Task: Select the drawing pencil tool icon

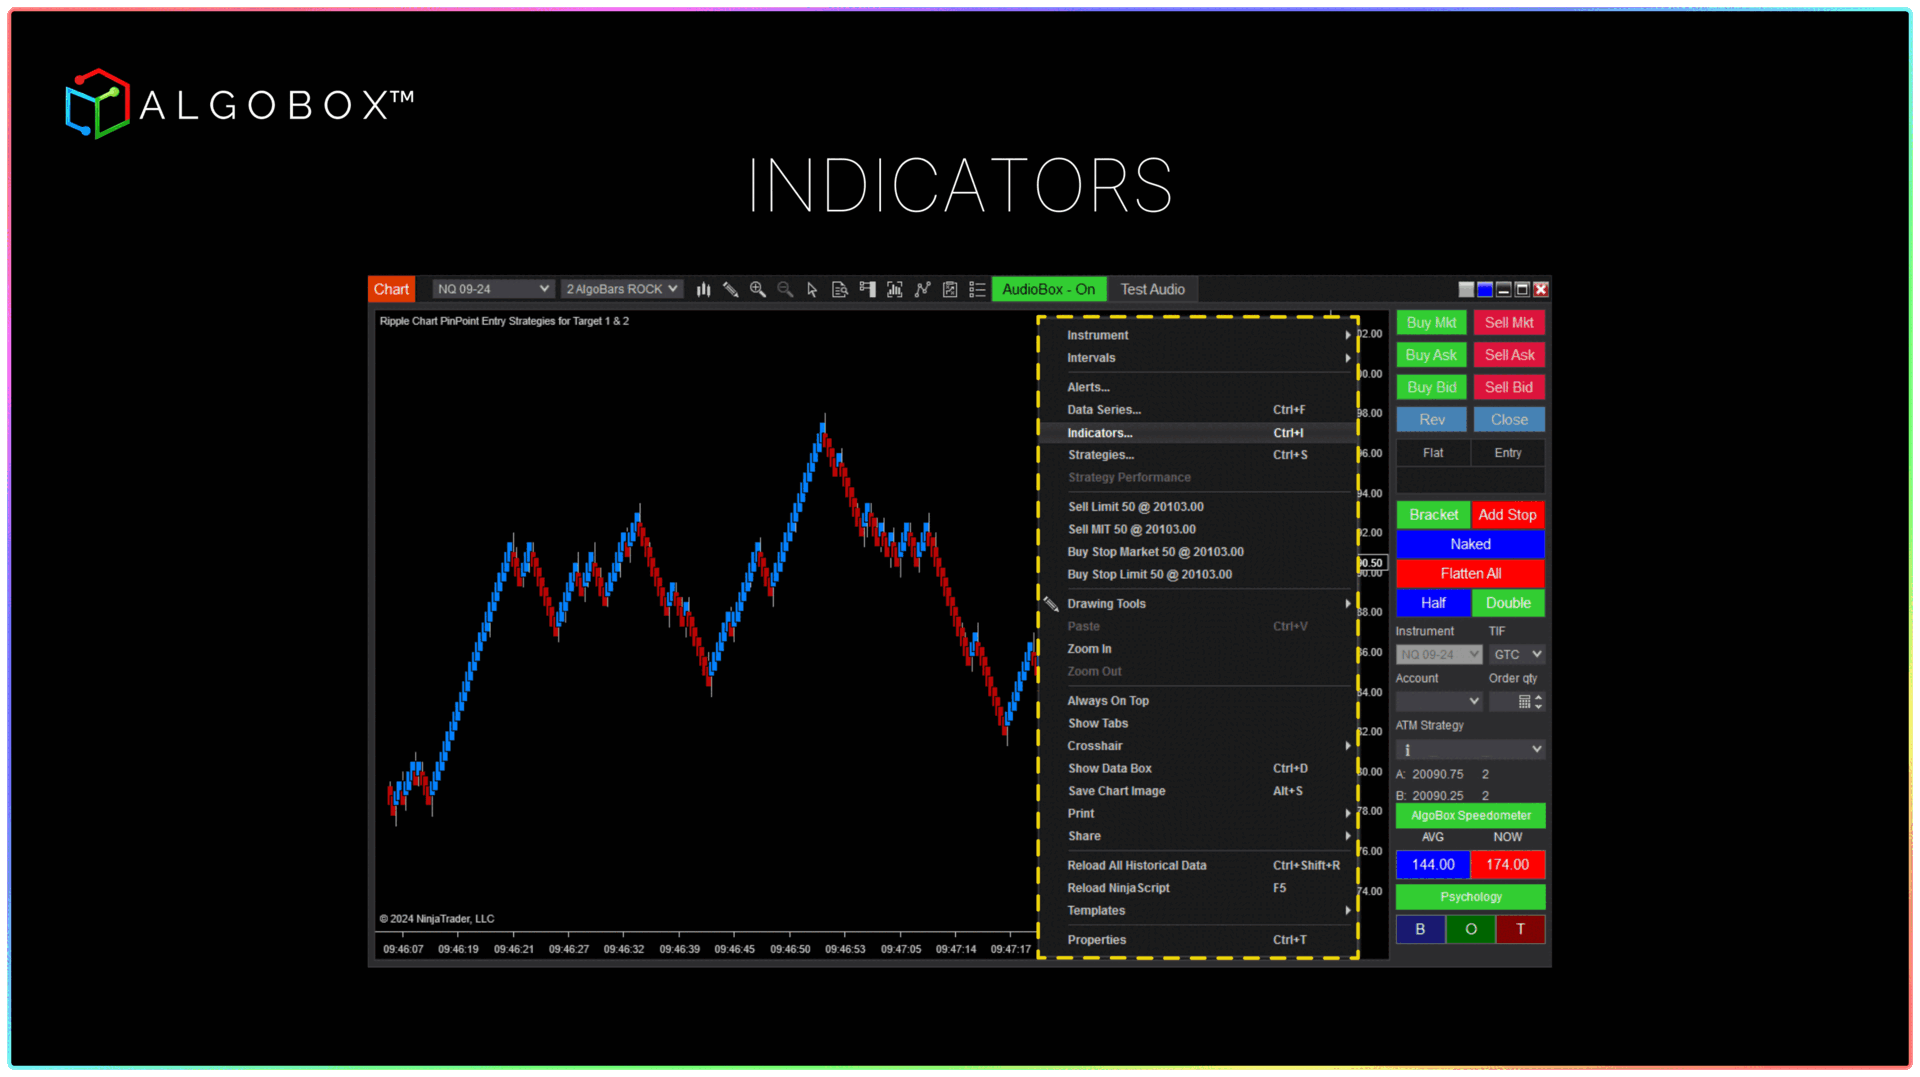Action: point(731,289)
